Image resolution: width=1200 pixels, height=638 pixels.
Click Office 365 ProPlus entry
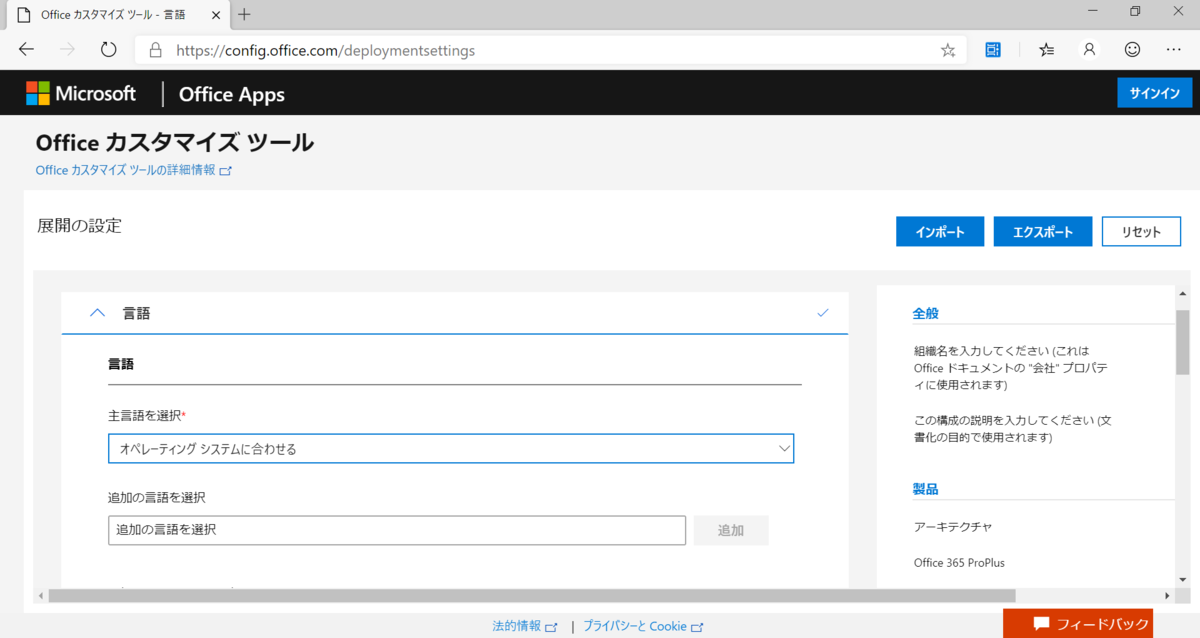(x=959, y=562)
